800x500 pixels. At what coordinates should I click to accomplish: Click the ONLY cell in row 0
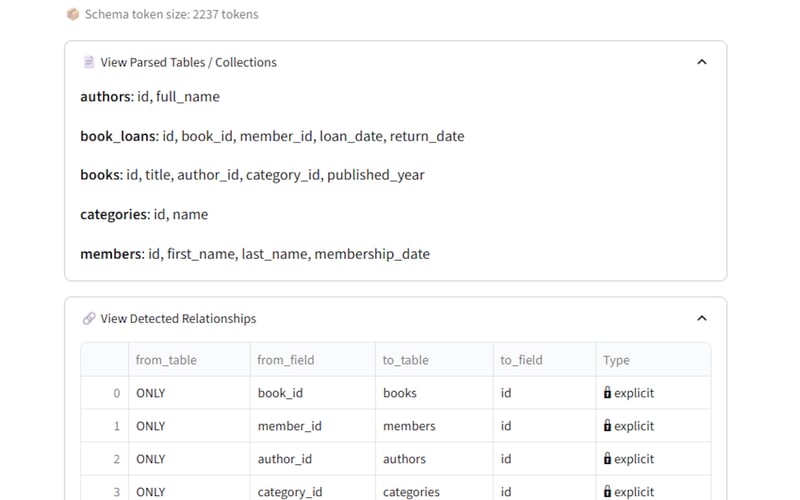pyautogui.click(x=189, y=393)
